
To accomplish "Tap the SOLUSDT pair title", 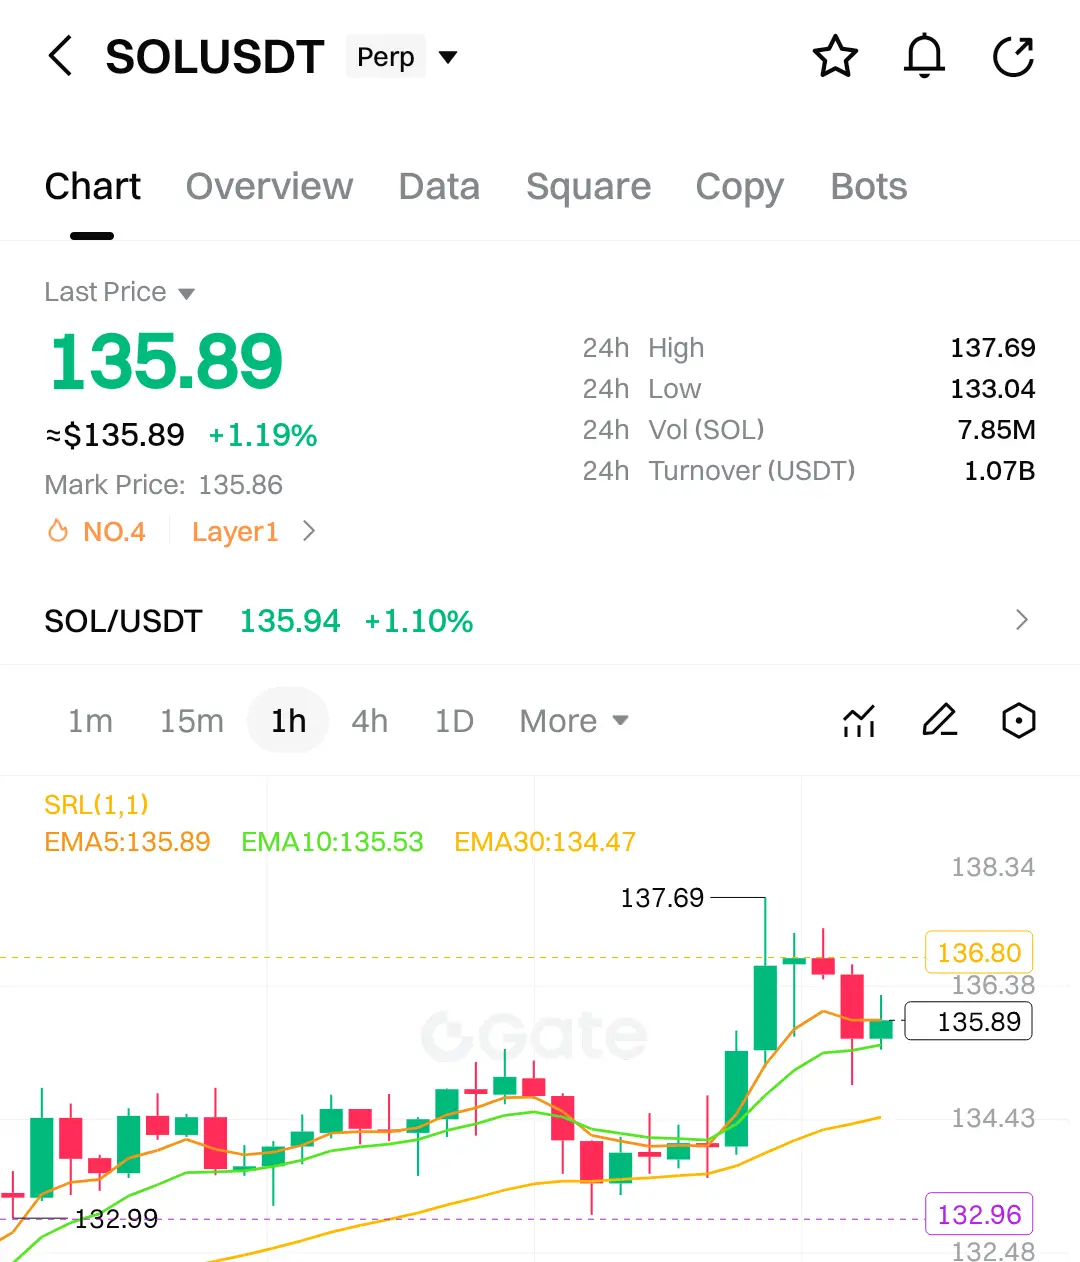I will click(x=214, y=57).
